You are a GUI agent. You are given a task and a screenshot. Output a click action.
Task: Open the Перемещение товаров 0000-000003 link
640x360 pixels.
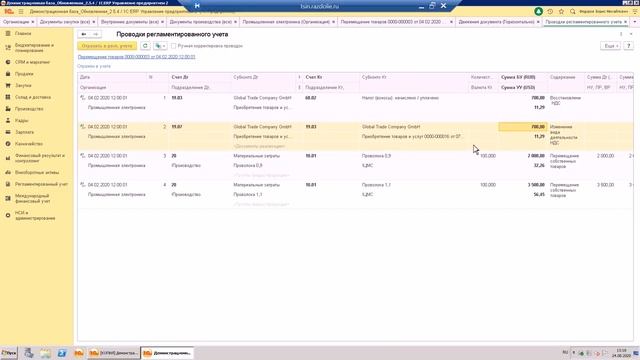pos(136,57)
